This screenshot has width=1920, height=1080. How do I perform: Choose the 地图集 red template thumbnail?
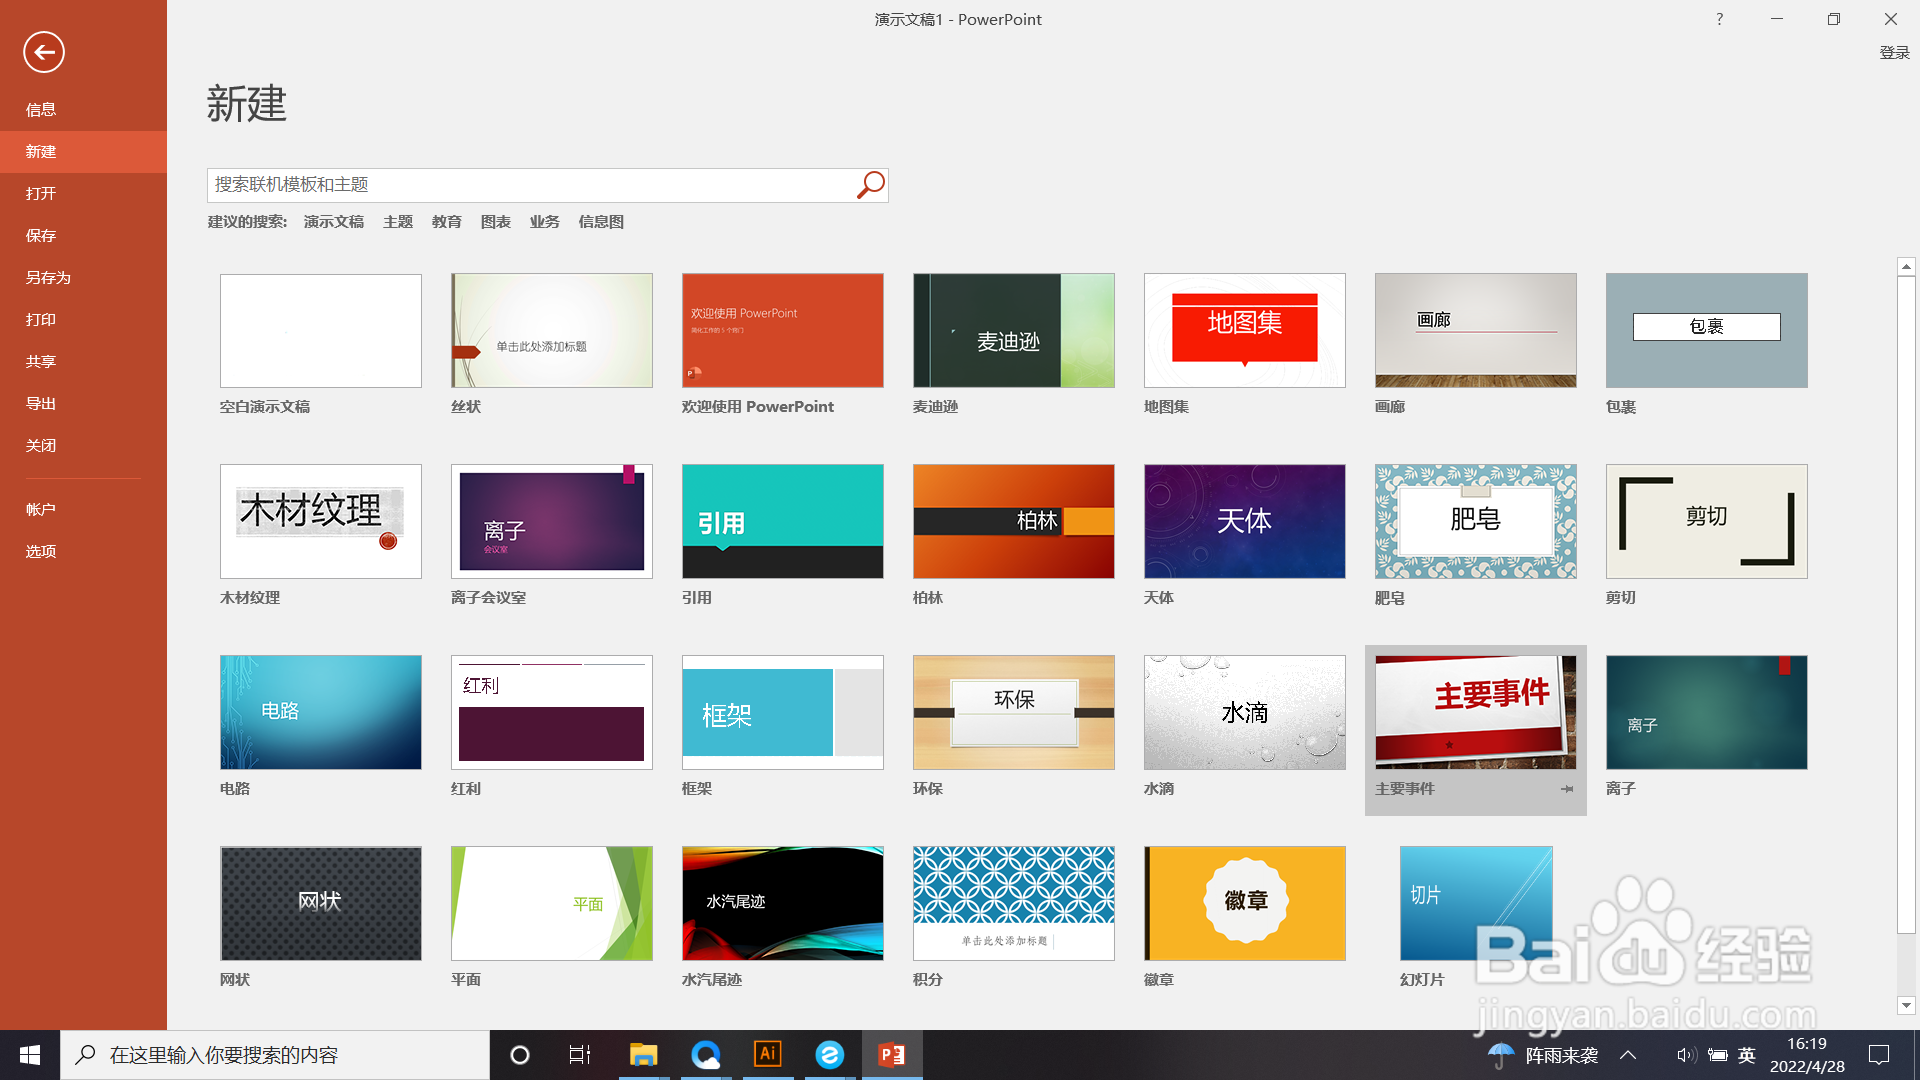(x=1244, y=330)
